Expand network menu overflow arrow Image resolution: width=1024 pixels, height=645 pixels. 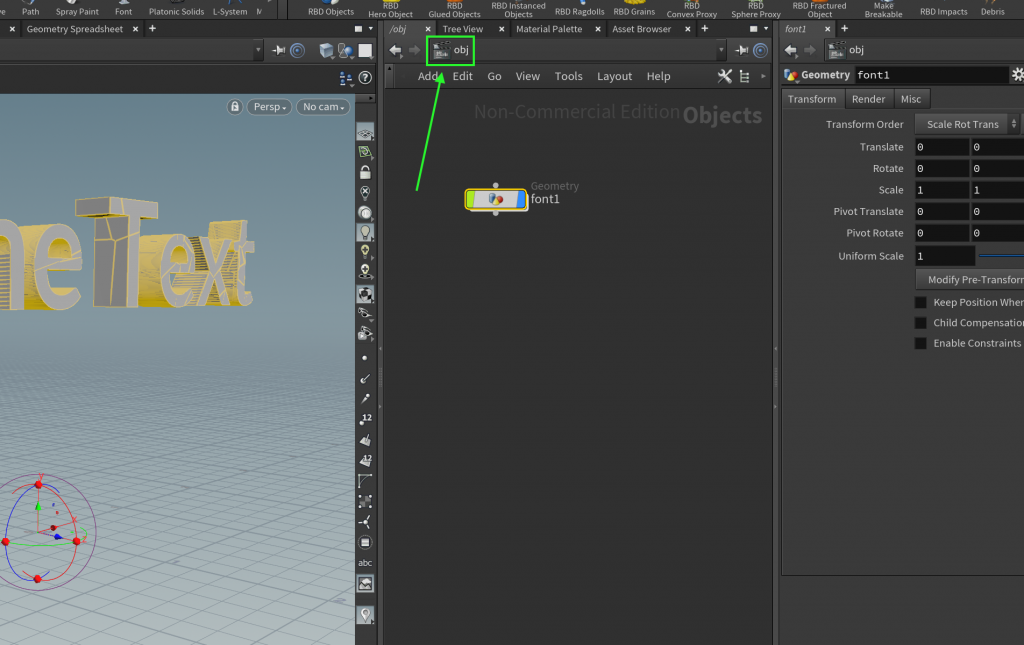763,76
